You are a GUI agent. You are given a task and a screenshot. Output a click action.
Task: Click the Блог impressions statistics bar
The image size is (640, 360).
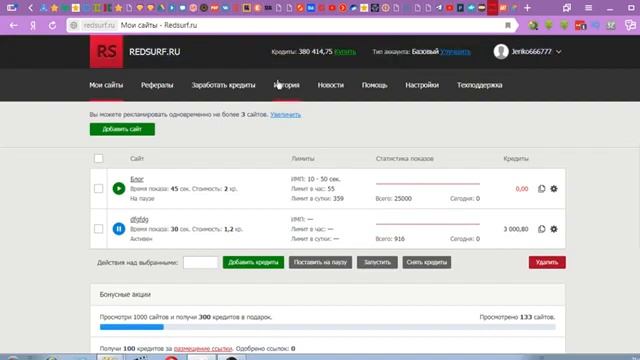(x=428, y=184)
